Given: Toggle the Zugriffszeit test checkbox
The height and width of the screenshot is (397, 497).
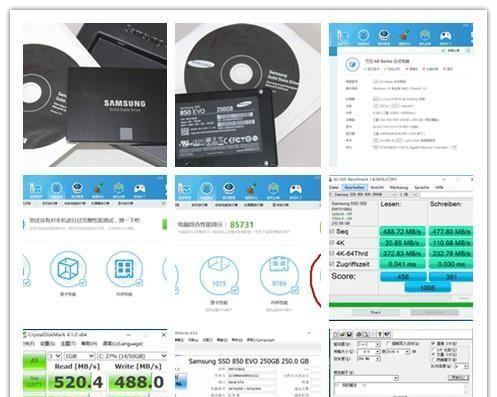Looking at the screenshot, I should (x=332, y=264).
